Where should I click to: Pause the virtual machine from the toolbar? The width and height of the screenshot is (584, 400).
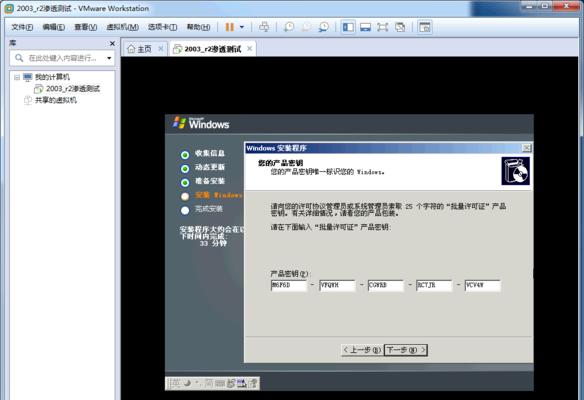pos(230,27)
